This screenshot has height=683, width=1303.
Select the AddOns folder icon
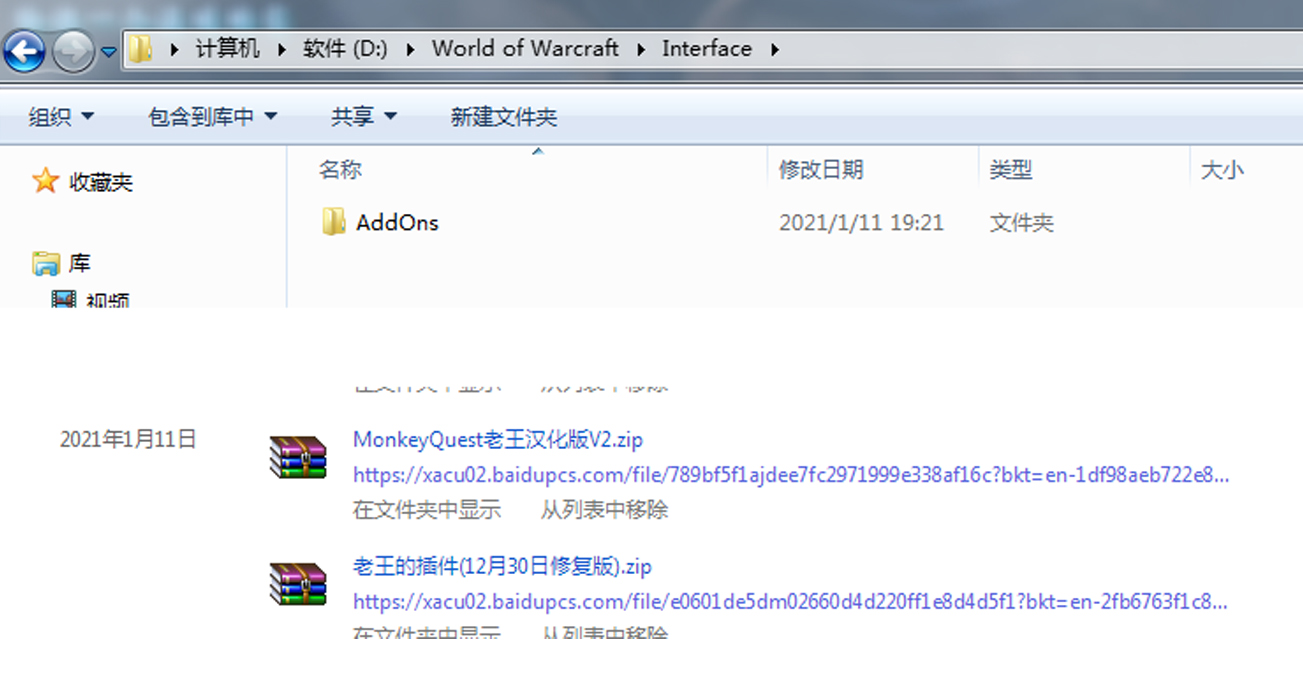tap(334, 222)
